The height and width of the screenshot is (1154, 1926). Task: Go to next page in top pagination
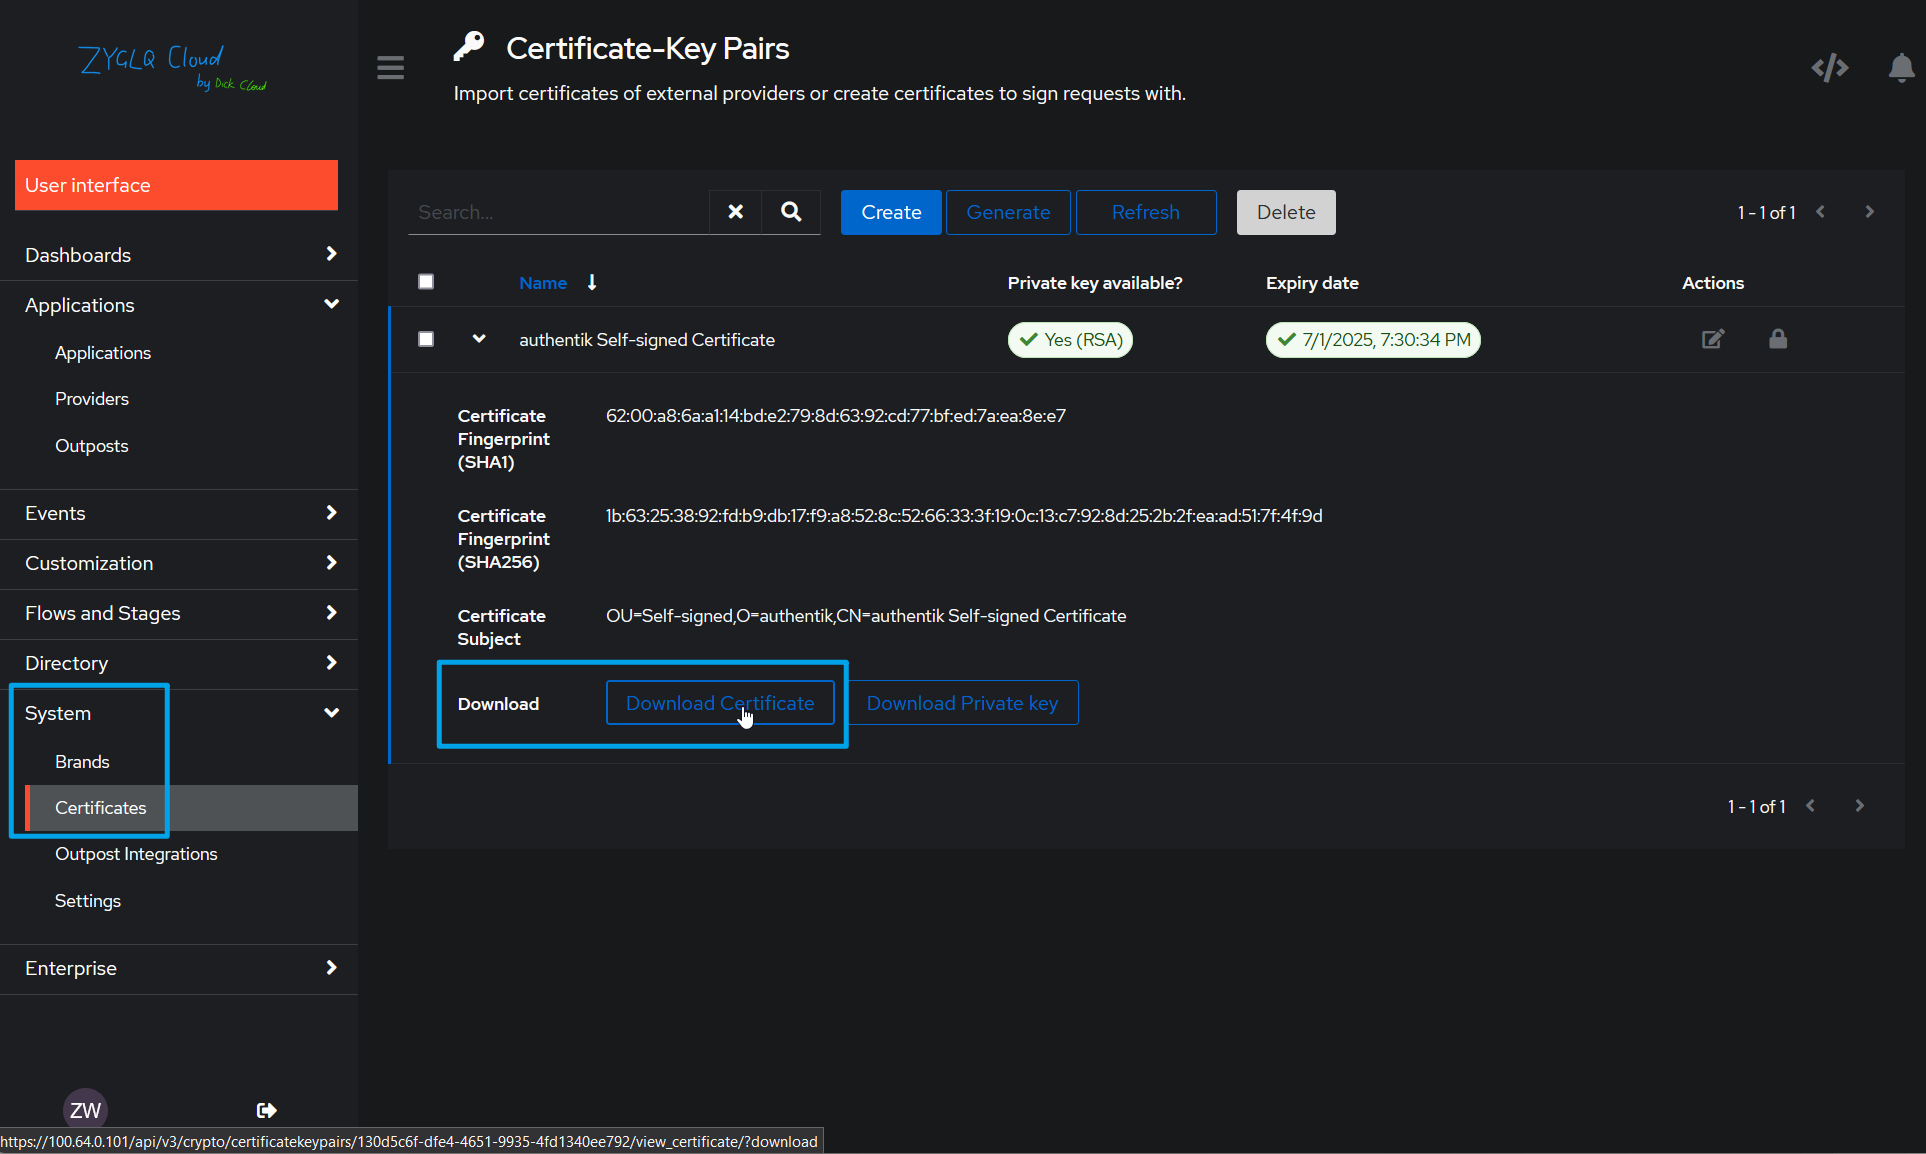pyautogui.click(x=1869, y=212)
